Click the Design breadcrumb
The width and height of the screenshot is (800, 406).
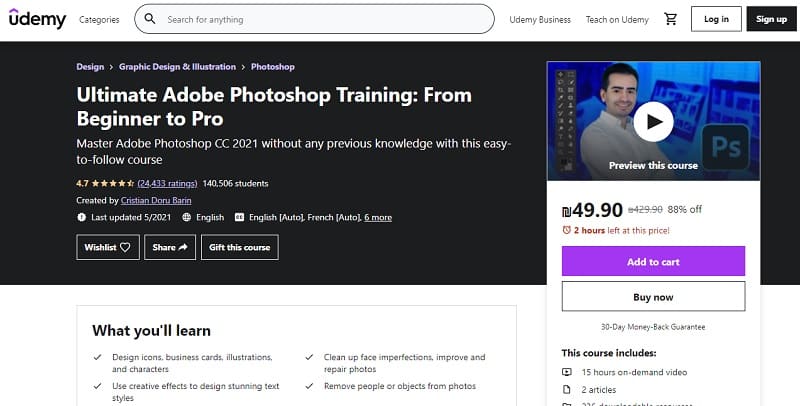pos(90,67)
